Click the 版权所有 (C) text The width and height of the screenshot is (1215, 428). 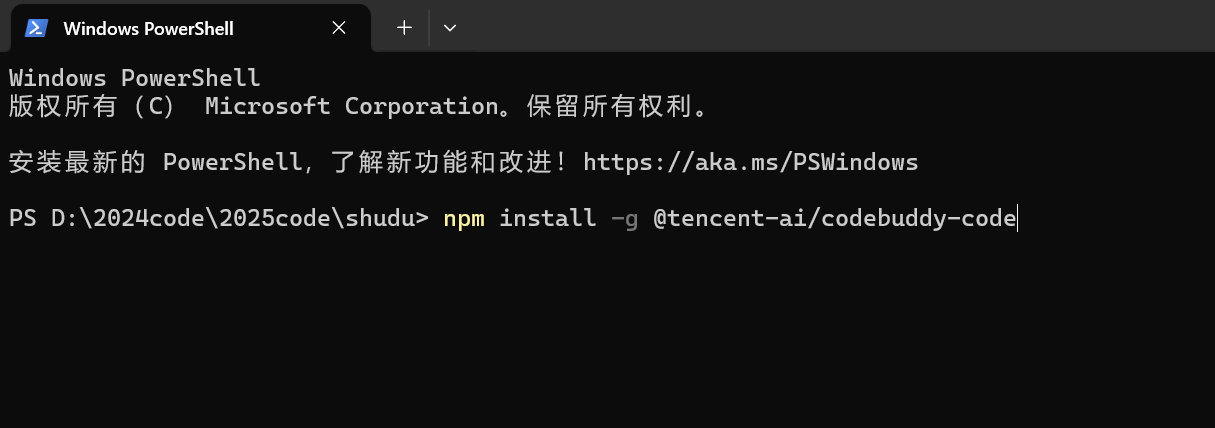(92, 105)
